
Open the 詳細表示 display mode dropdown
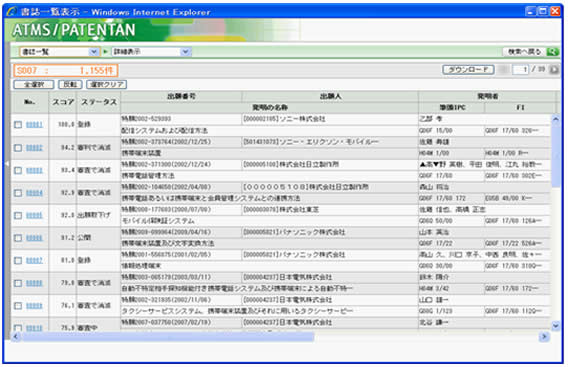[151, 52]
